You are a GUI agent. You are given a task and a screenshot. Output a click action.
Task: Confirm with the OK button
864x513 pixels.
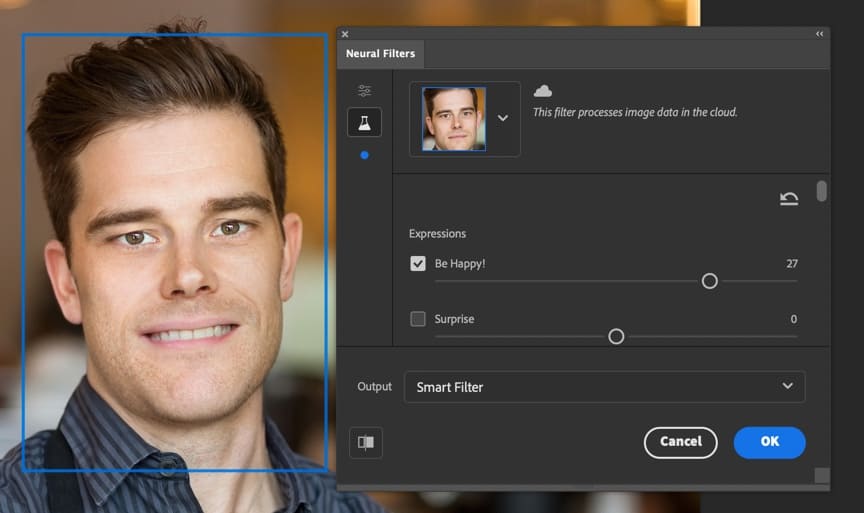769,442
